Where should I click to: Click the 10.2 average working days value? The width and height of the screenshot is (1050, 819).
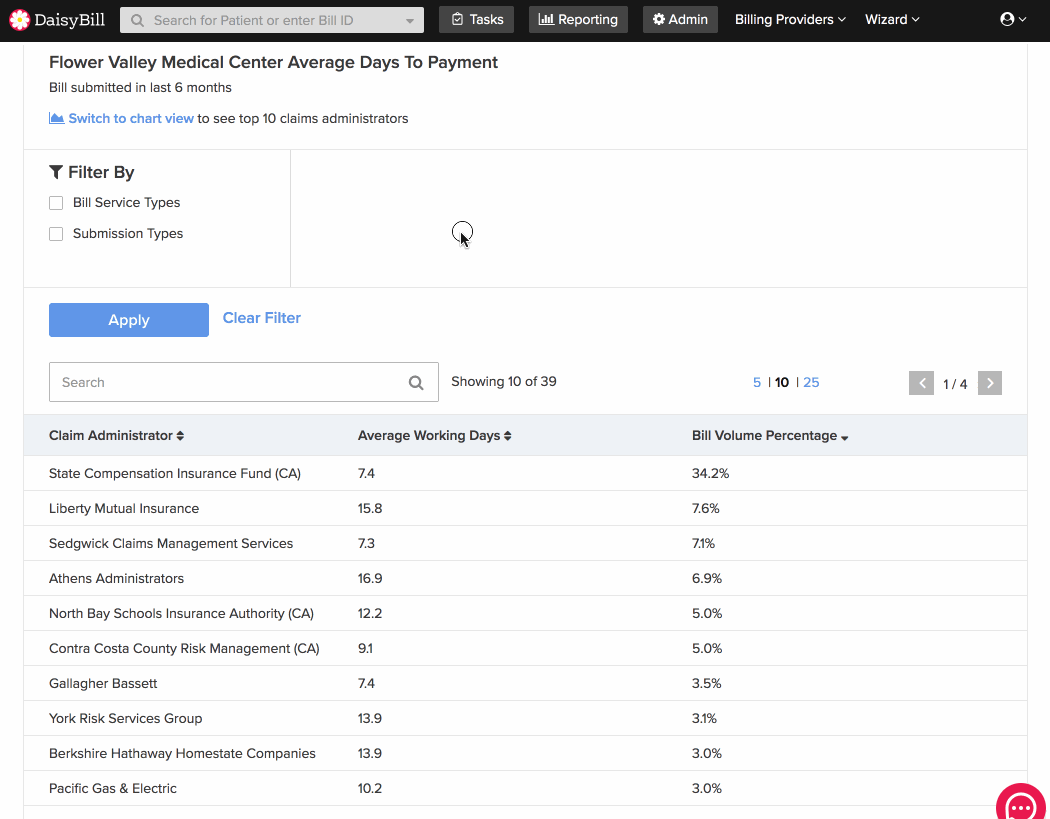coord(370,788)
